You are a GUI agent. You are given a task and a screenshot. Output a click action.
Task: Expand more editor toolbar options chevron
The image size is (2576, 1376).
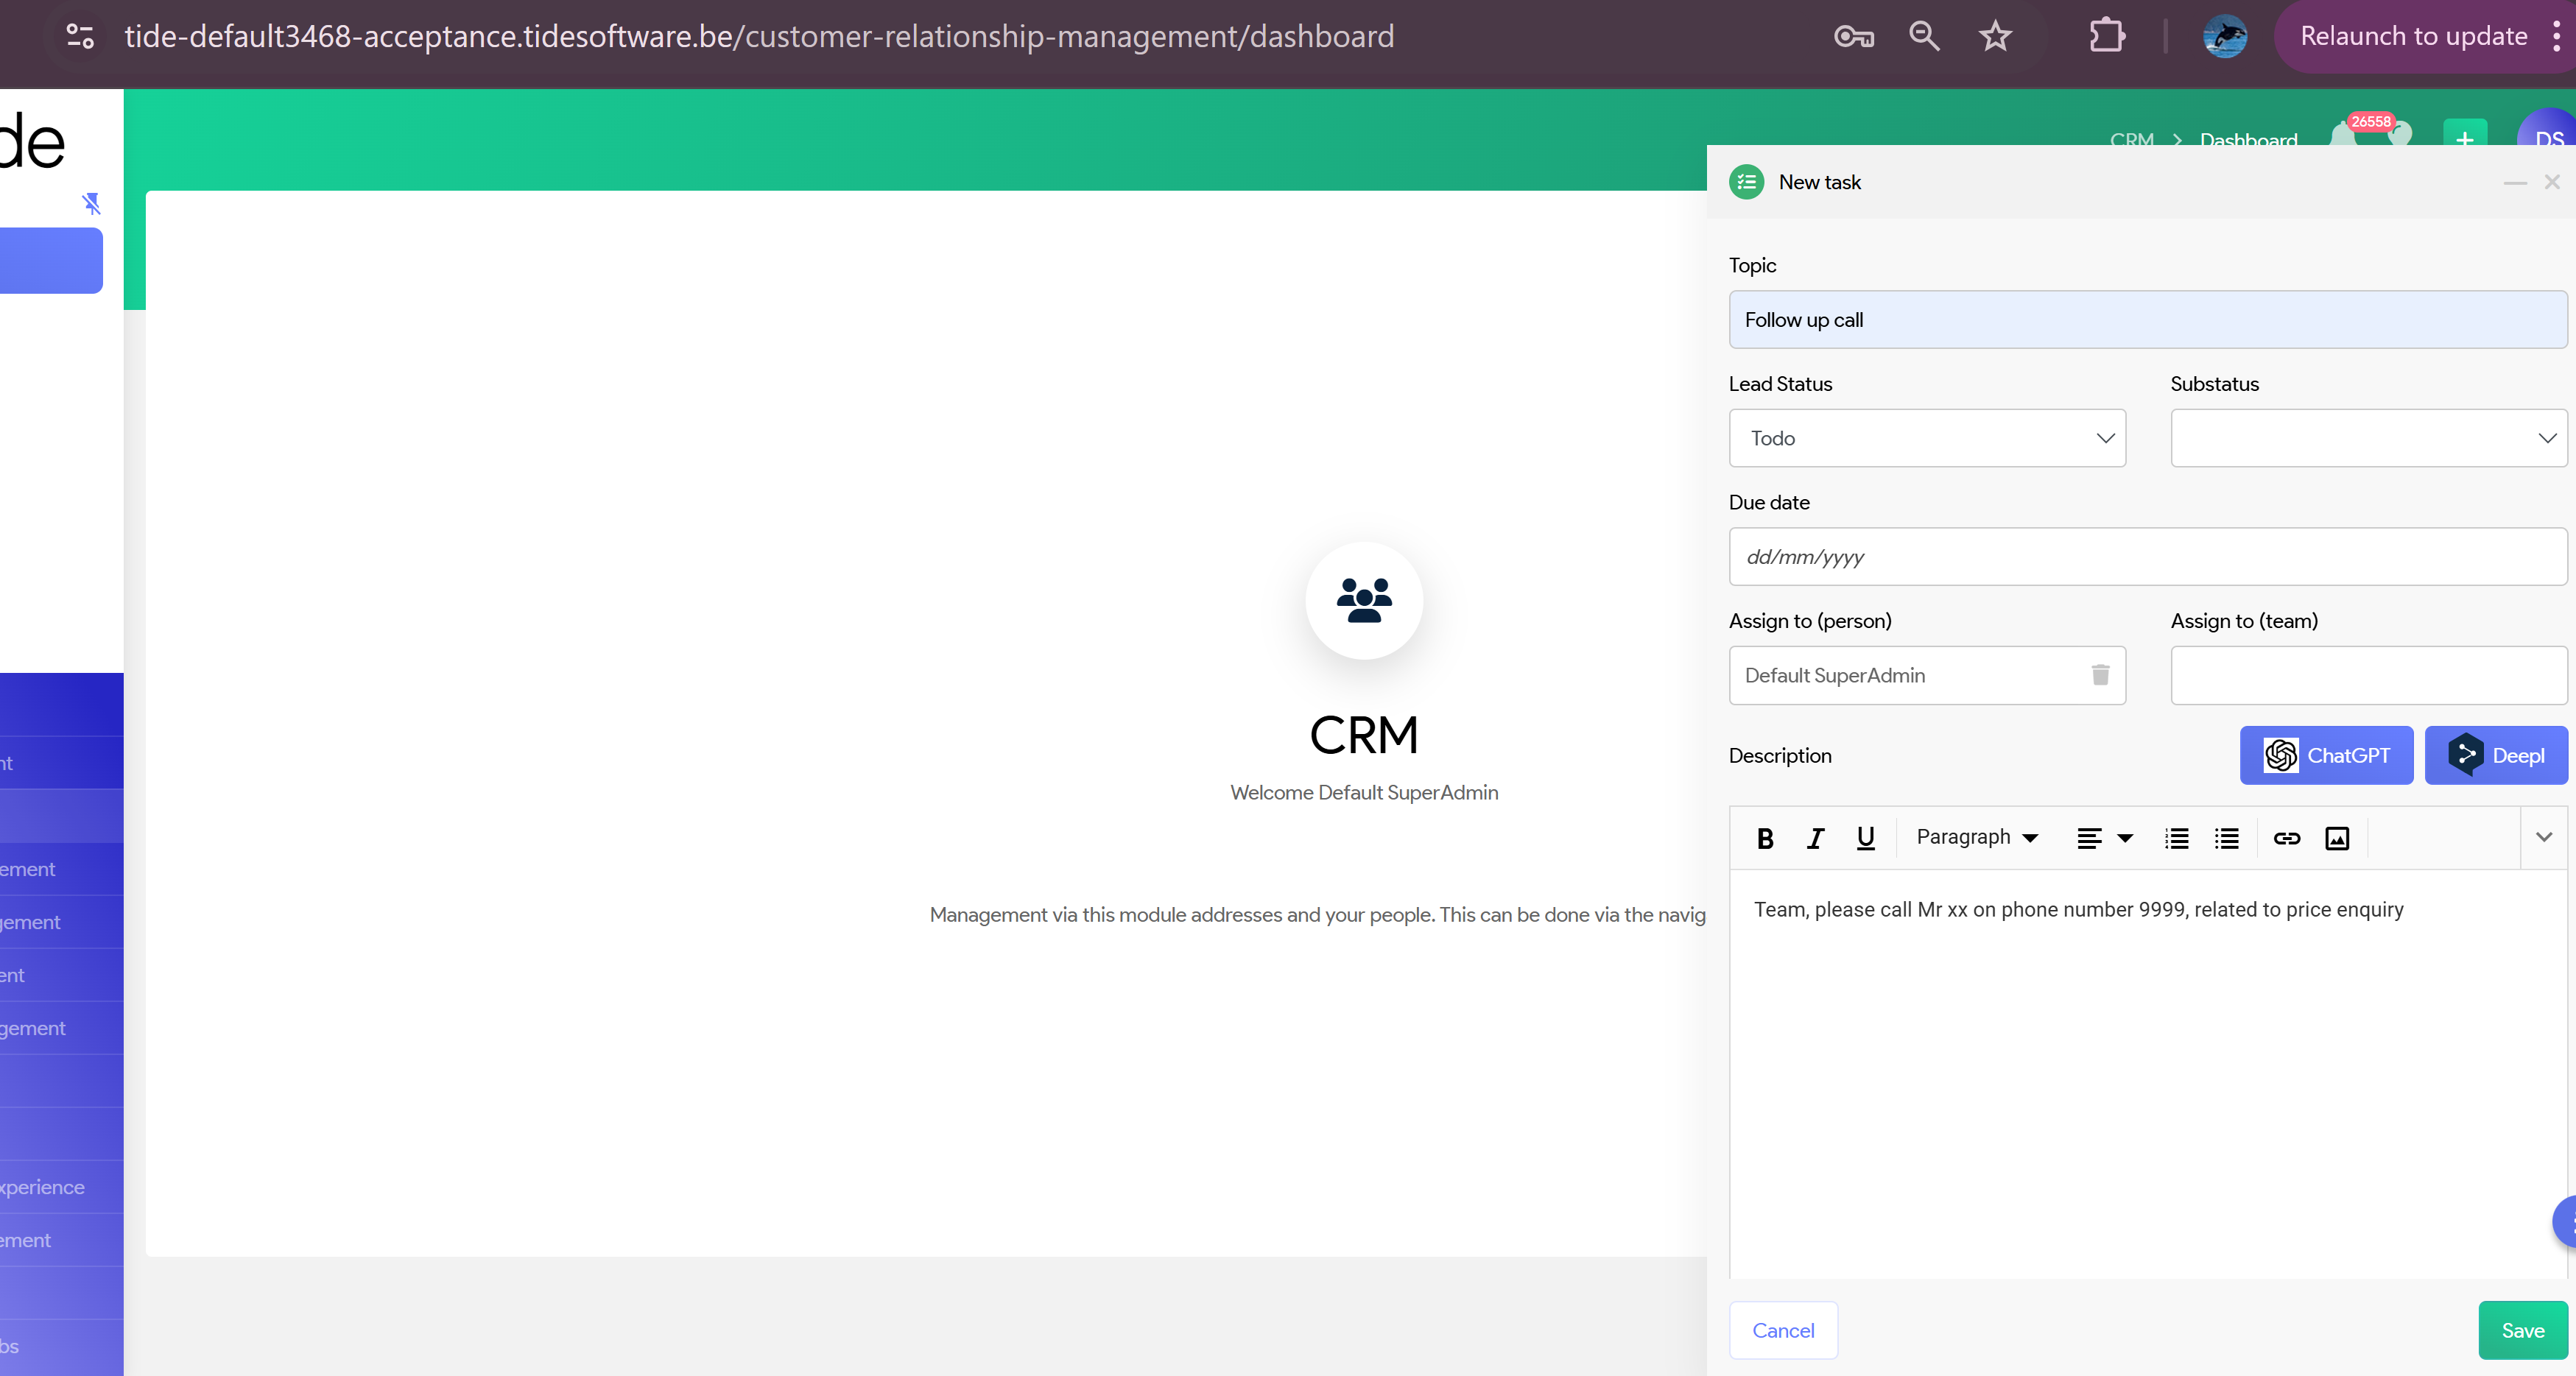click(x=2544, y=837)
